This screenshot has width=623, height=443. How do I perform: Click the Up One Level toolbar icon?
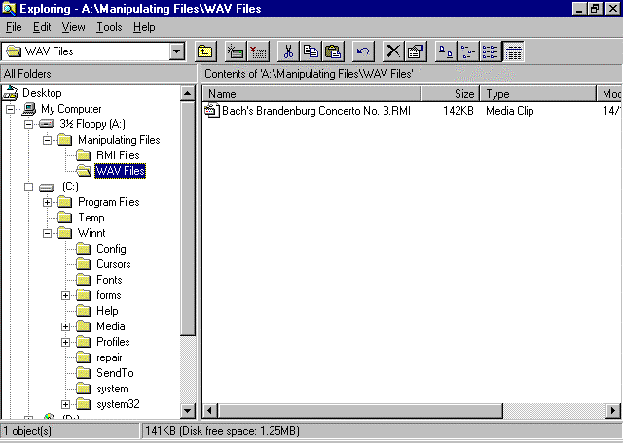point(205,51)
